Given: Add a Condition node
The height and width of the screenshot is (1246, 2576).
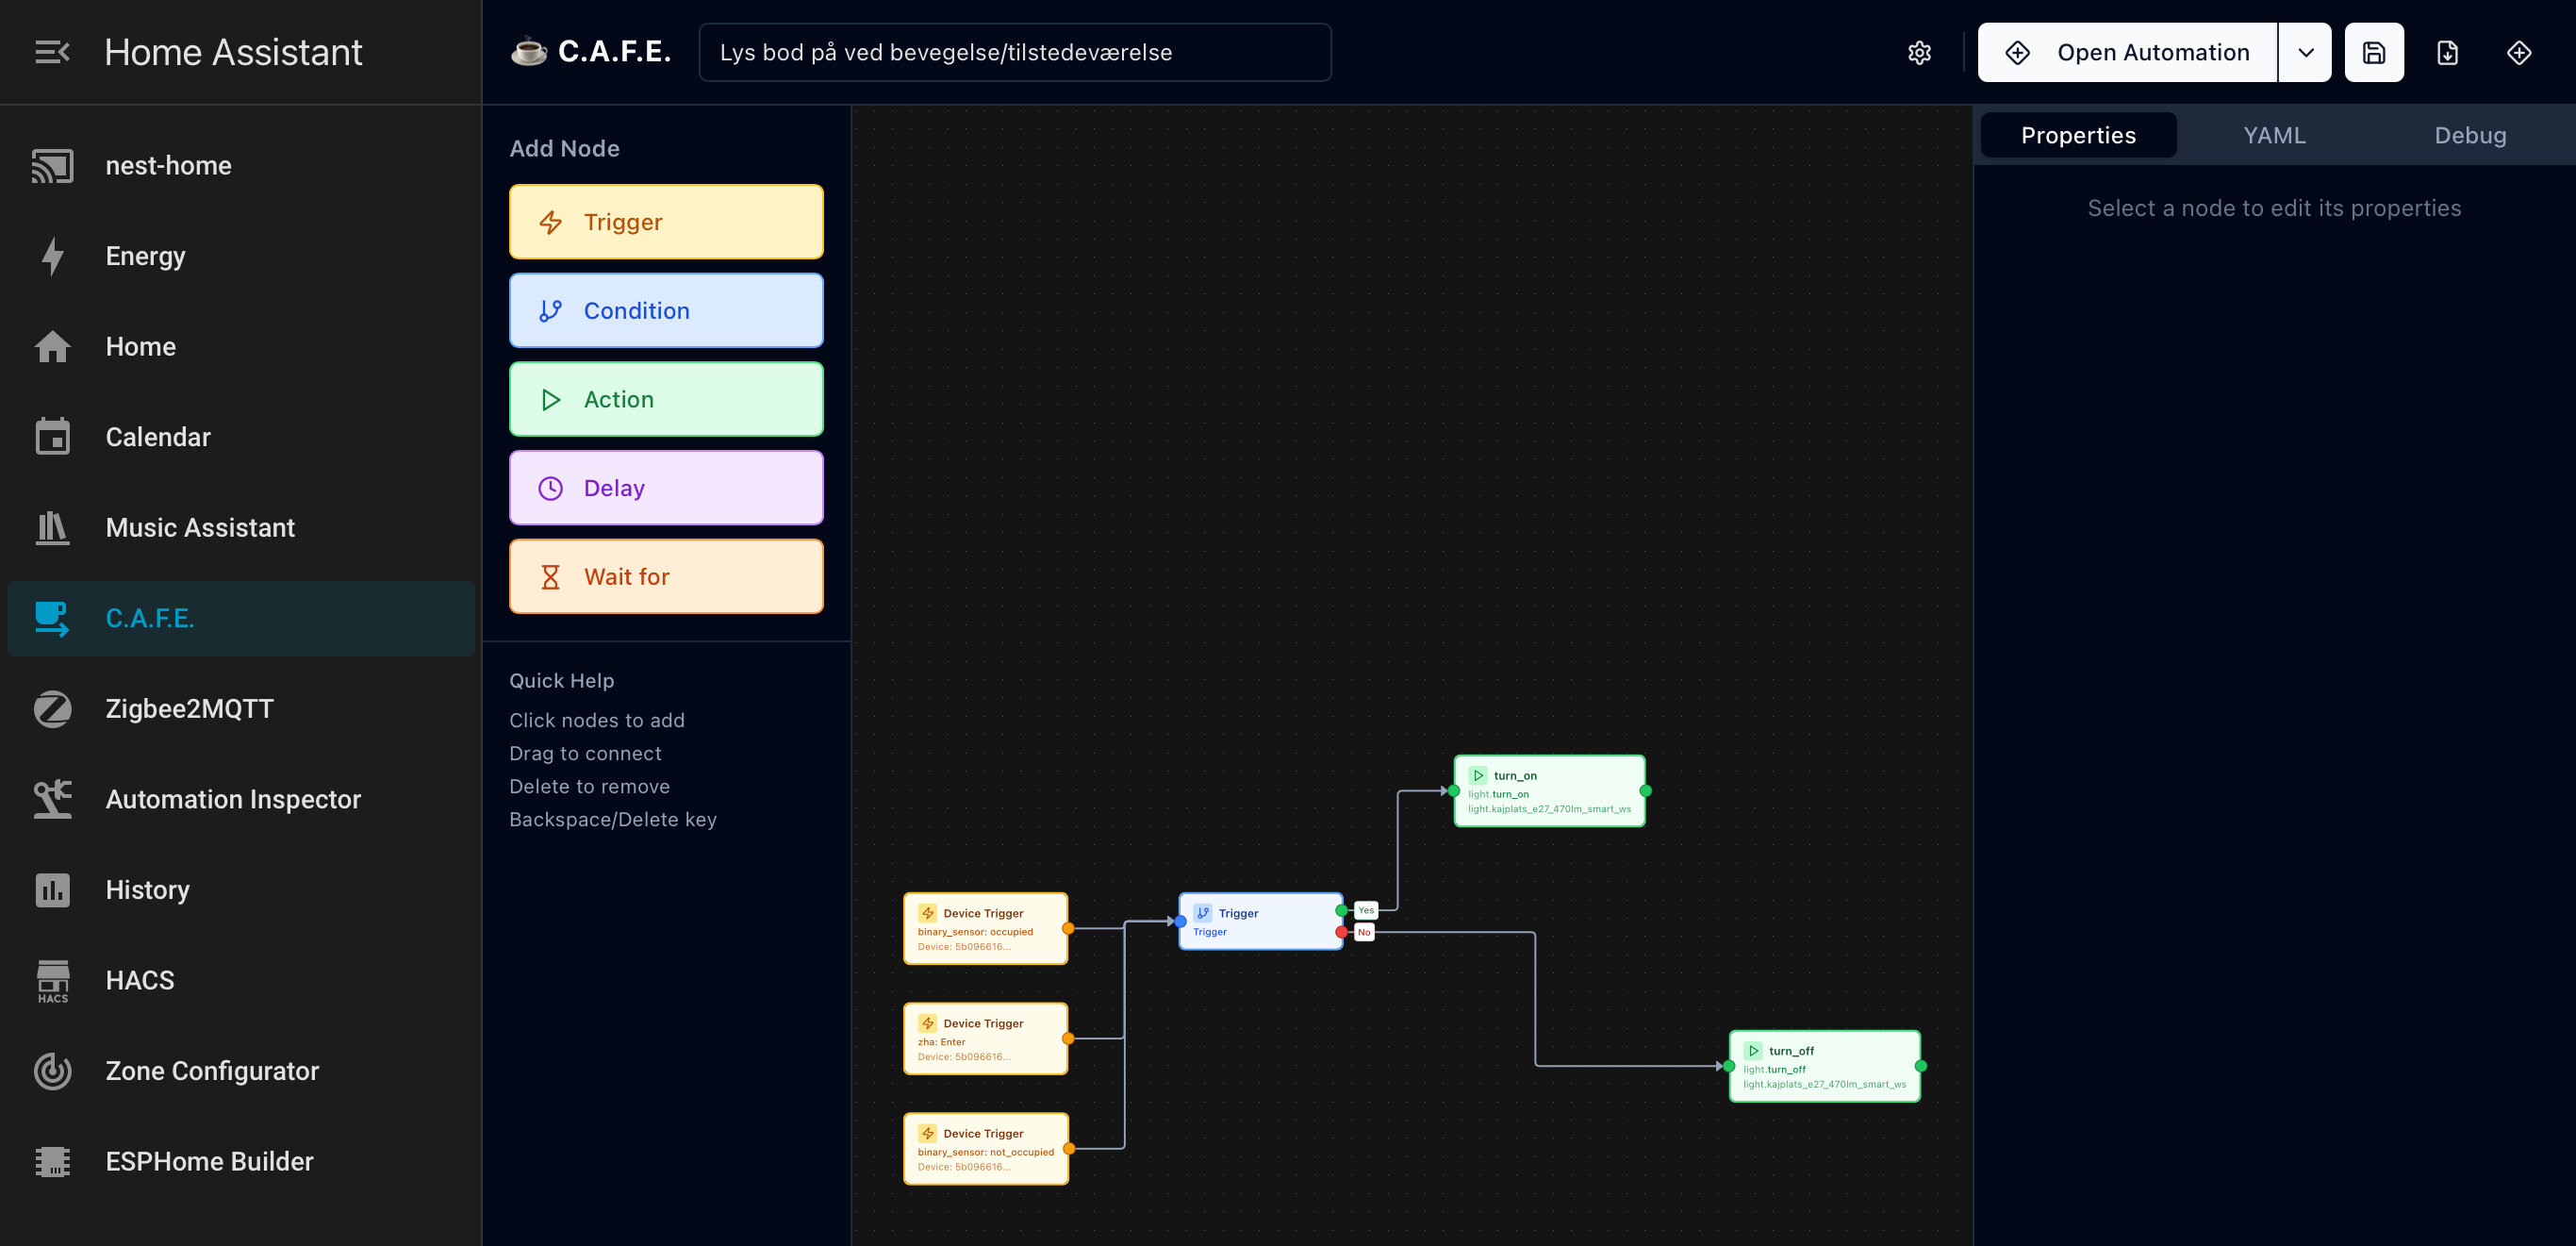Looking at the screenshot, I should tap(666, 311).
